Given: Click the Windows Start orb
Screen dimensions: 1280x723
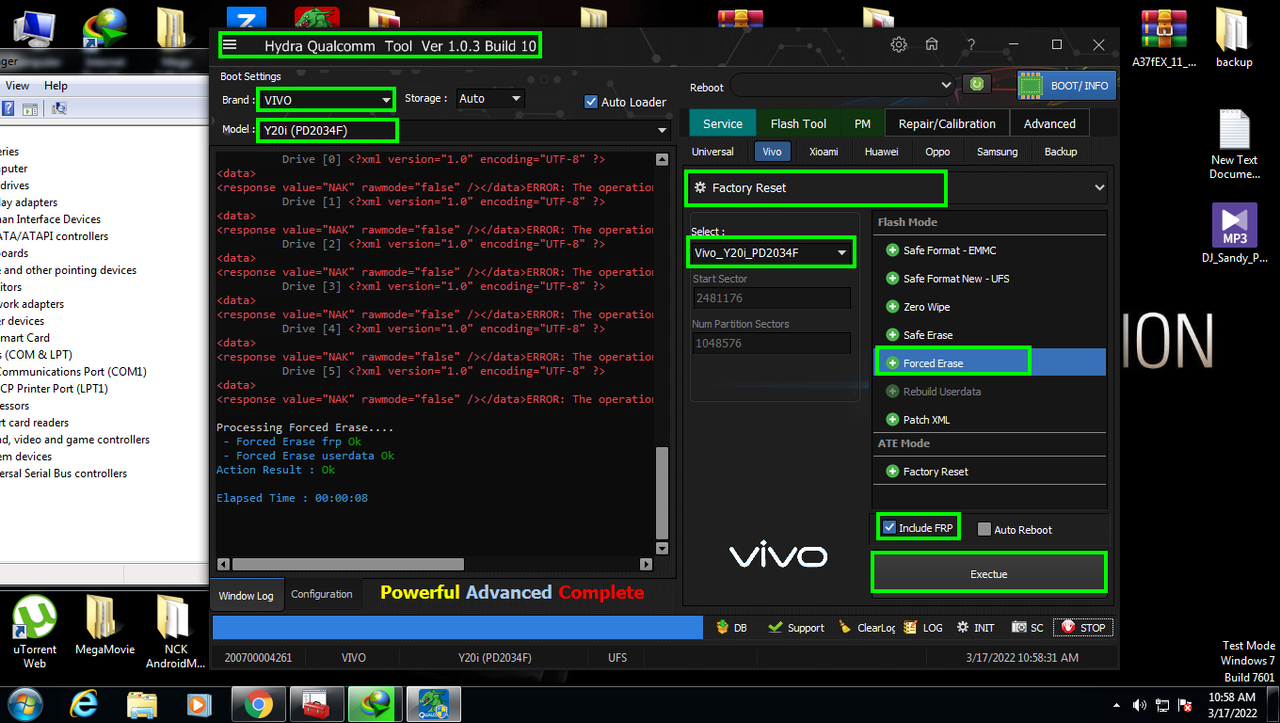Looking at the screenshot, I should (27, 704).
